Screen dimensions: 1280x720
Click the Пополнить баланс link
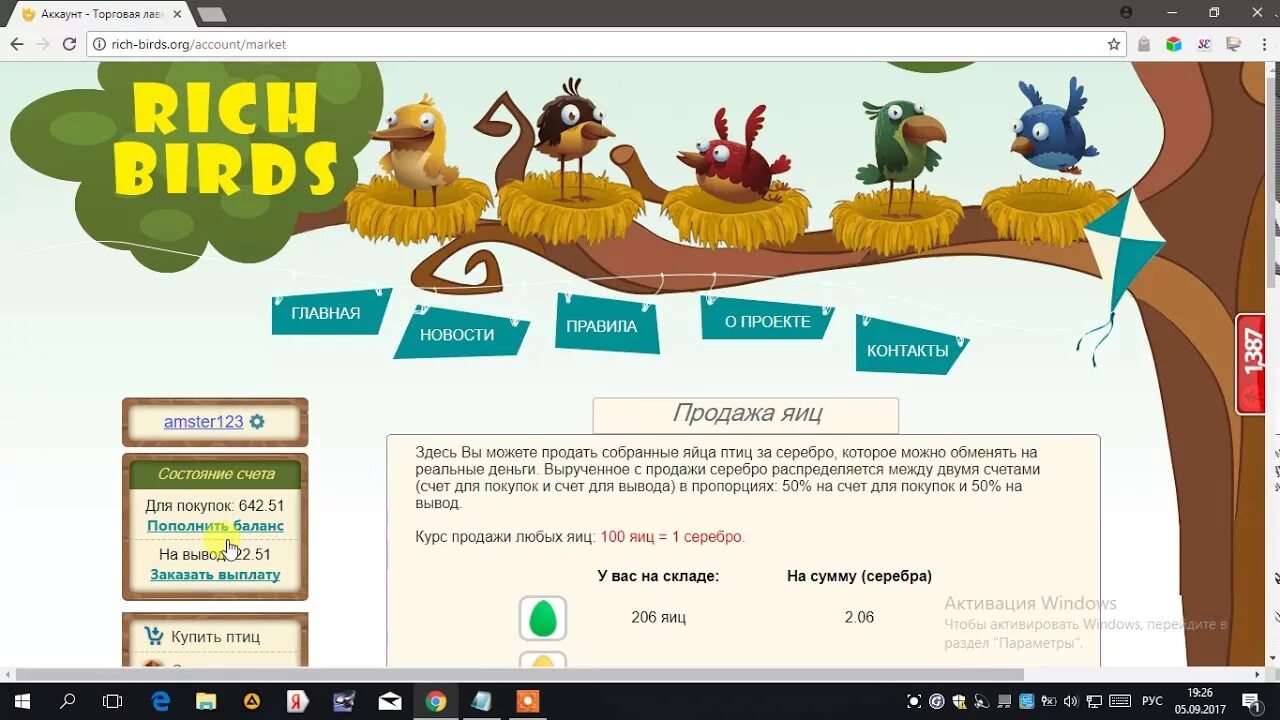point(215,526)
